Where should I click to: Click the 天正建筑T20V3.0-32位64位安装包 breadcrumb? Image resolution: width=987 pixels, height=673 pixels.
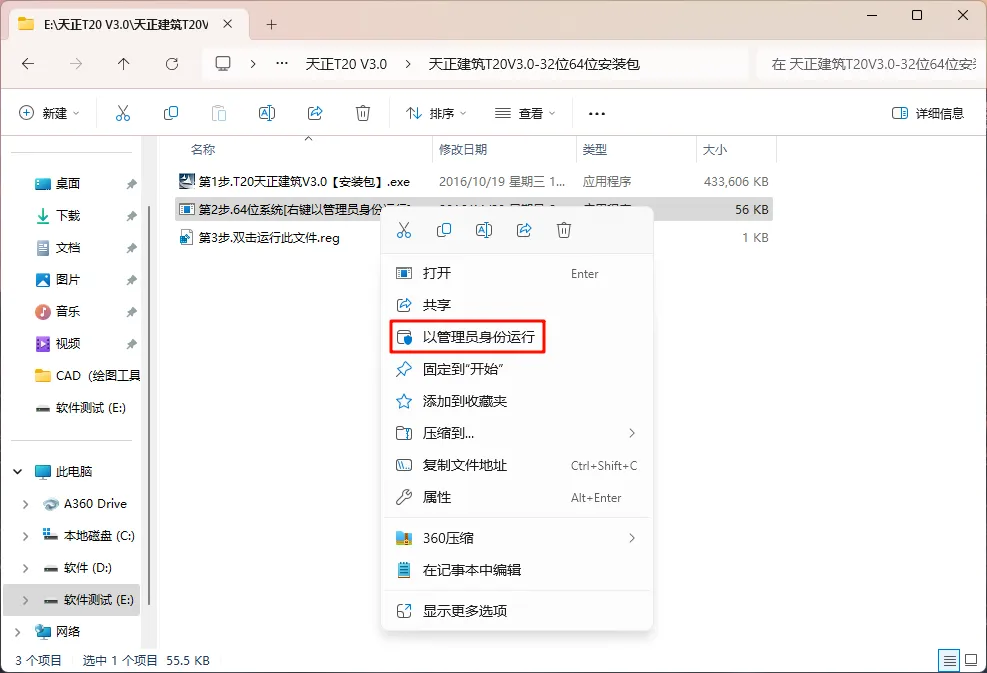pyautogui.click(x=534, y=64)
